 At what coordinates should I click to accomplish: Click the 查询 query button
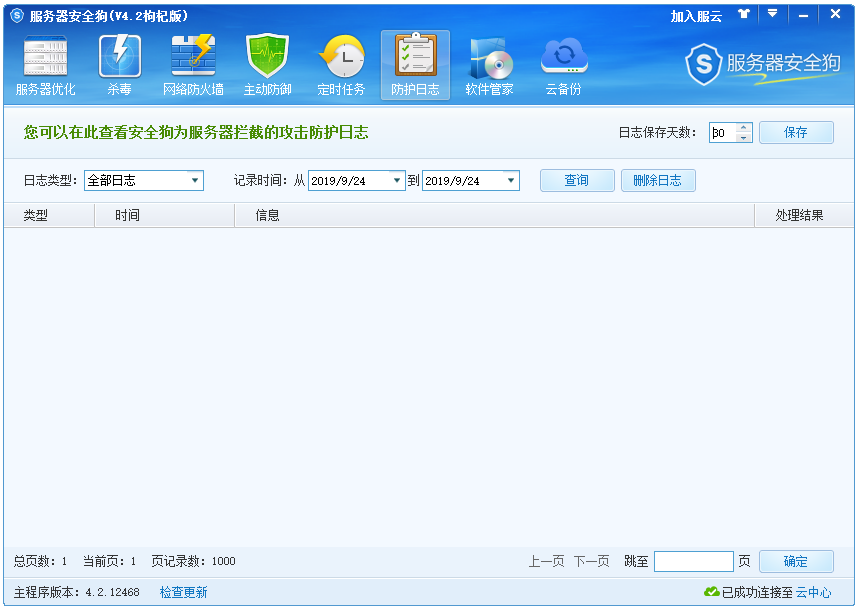(576, 181)
